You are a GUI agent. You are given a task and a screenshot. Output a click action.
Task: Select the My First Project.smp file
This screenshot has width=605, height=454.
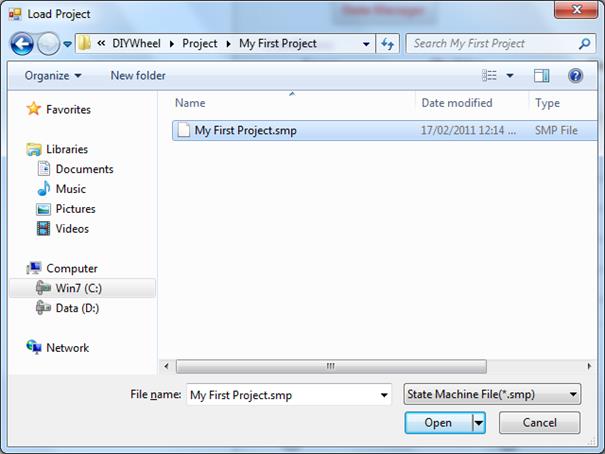coord(245,130)
